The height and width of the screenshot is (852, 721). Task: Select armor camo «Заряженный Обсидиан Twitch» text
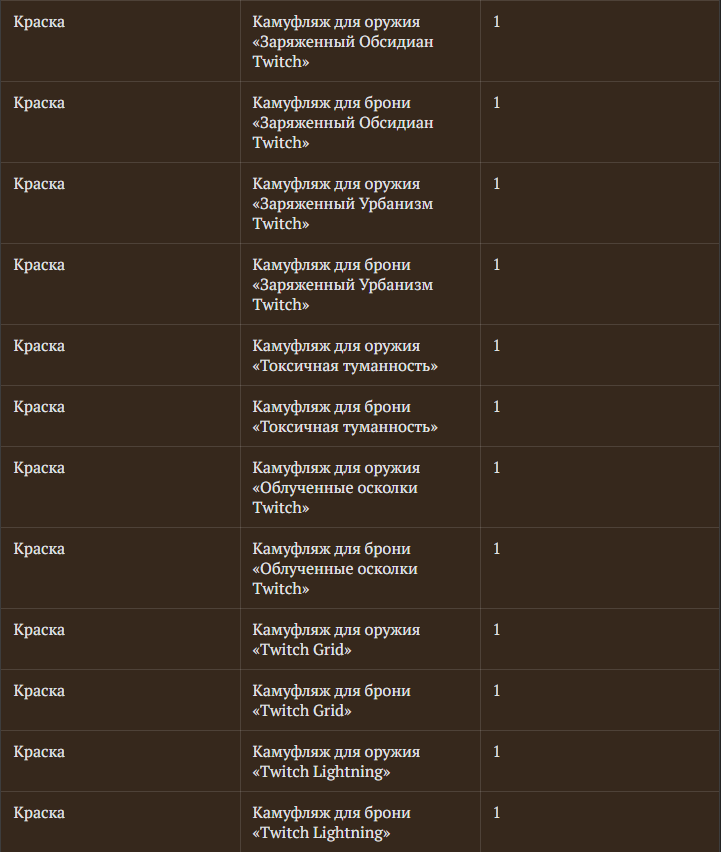tap(343, 122)
